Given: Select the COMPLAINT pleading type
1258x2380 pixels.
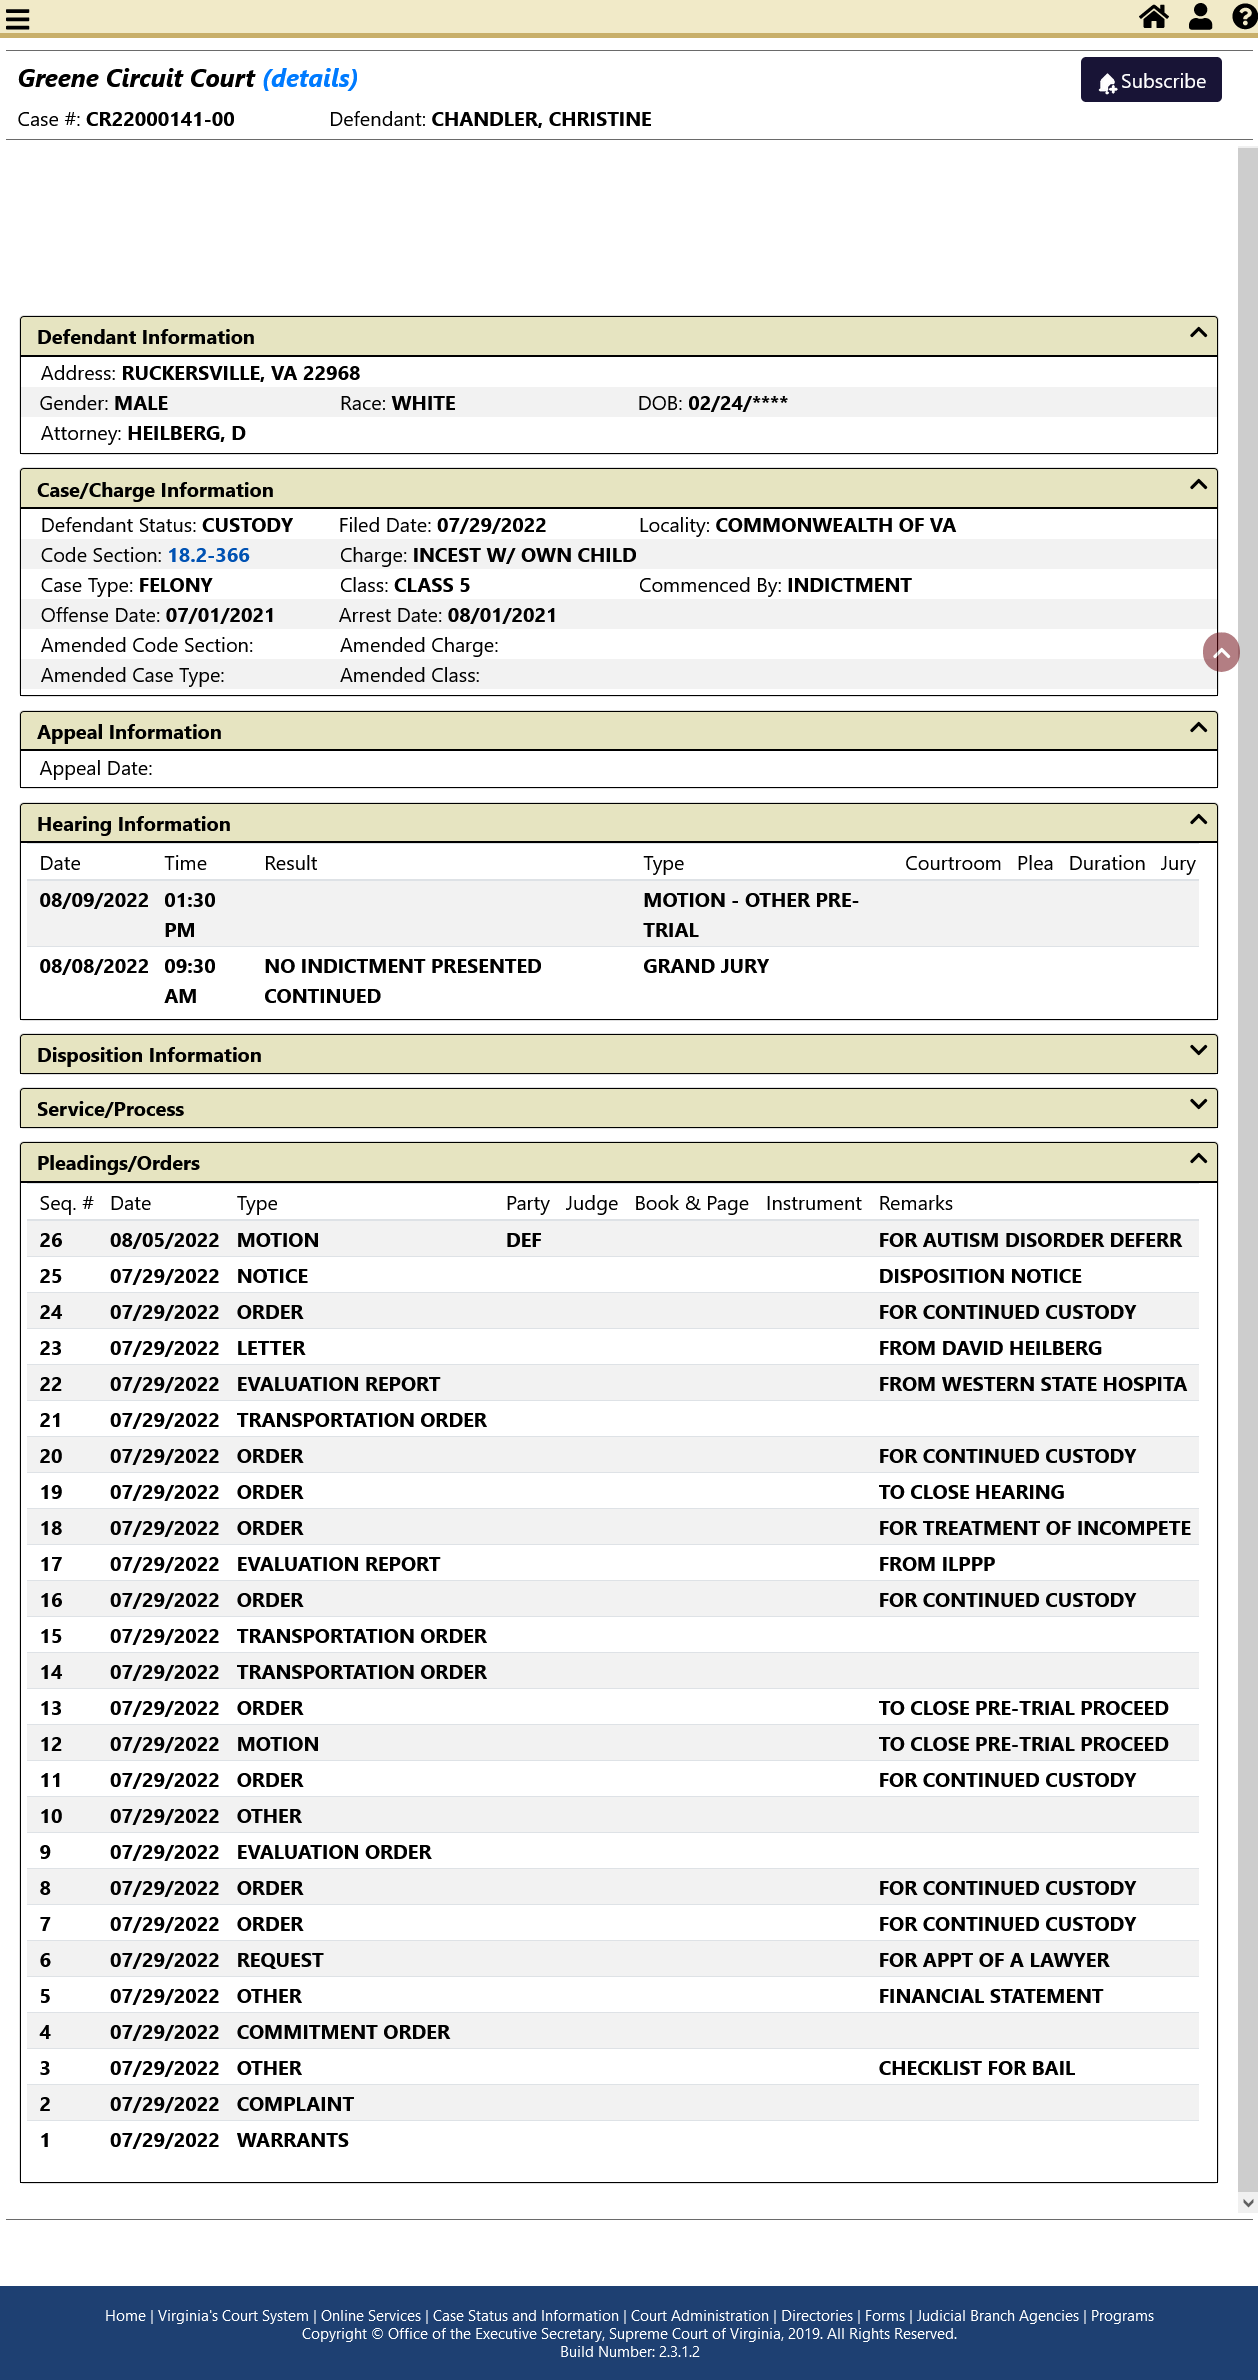Looking at the screenshot, I should 295,2104.
